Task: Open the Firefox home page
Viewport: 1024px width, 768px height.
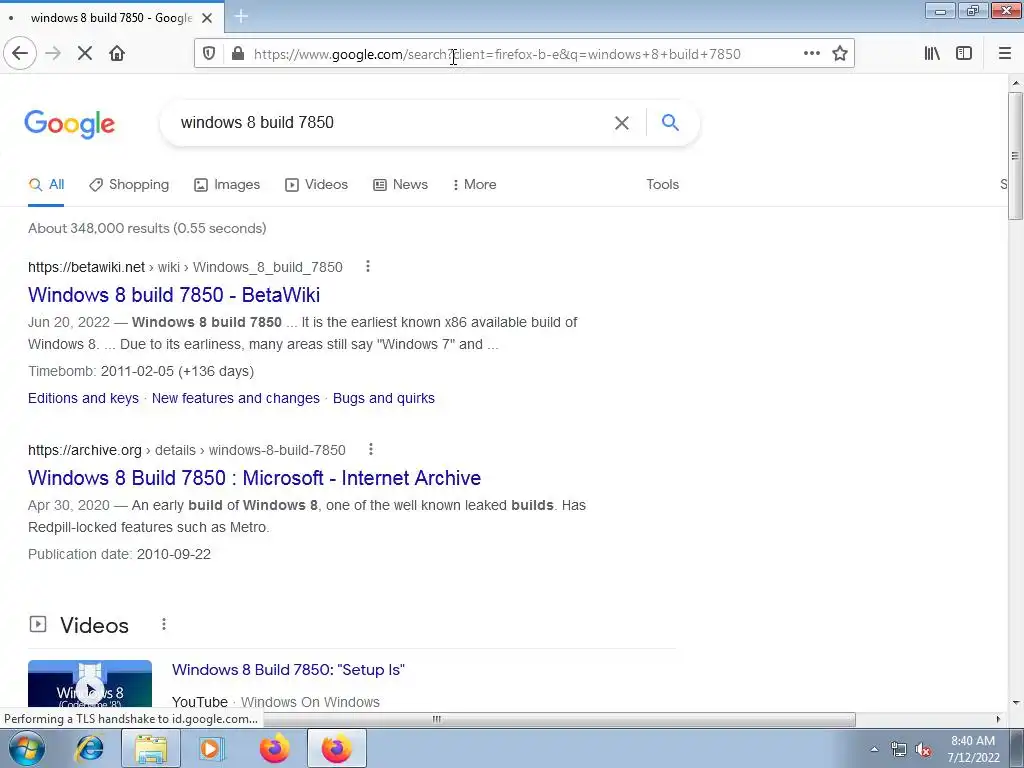Action: pos(117,54)
